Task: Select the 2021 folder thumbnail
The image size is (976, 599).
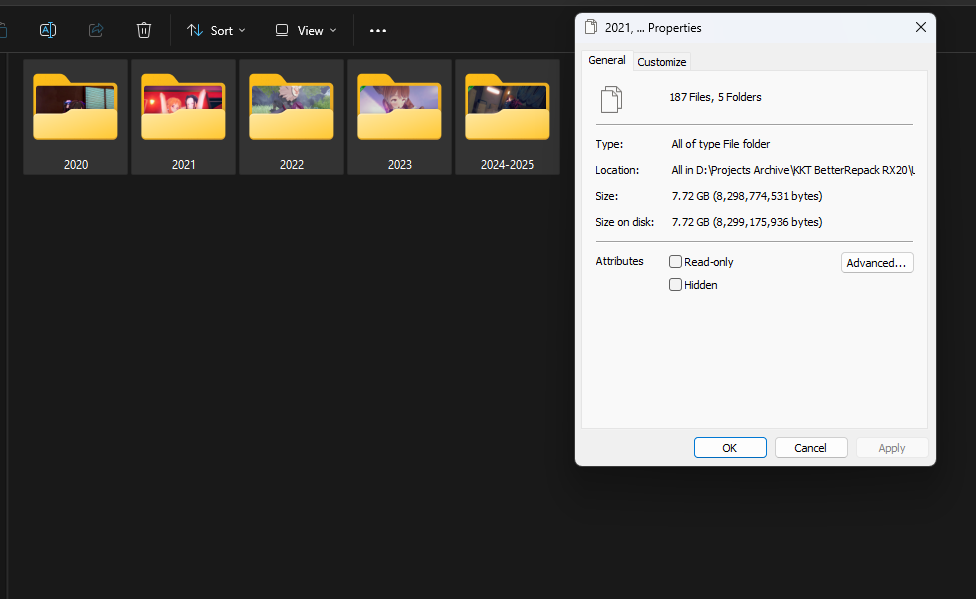Action: [x=183, y=107]
